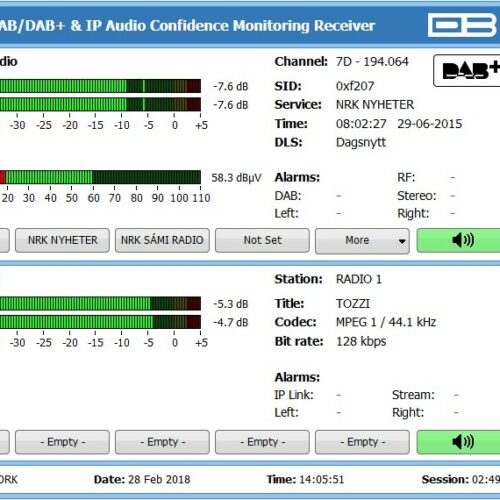Click the 58.3 dBµV signal level bar

(x=100, y=177)
